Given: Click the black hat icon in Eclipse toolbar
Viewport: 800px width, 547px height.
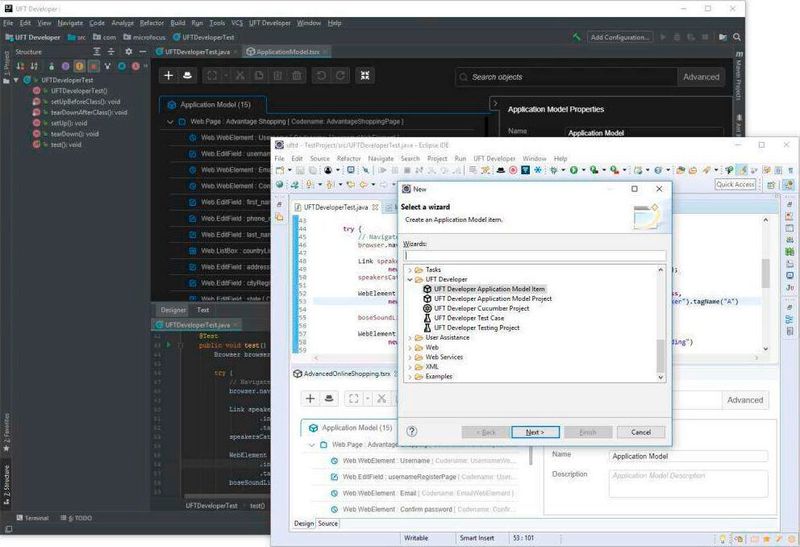Looking at the screenshot, I should [501, 170].
